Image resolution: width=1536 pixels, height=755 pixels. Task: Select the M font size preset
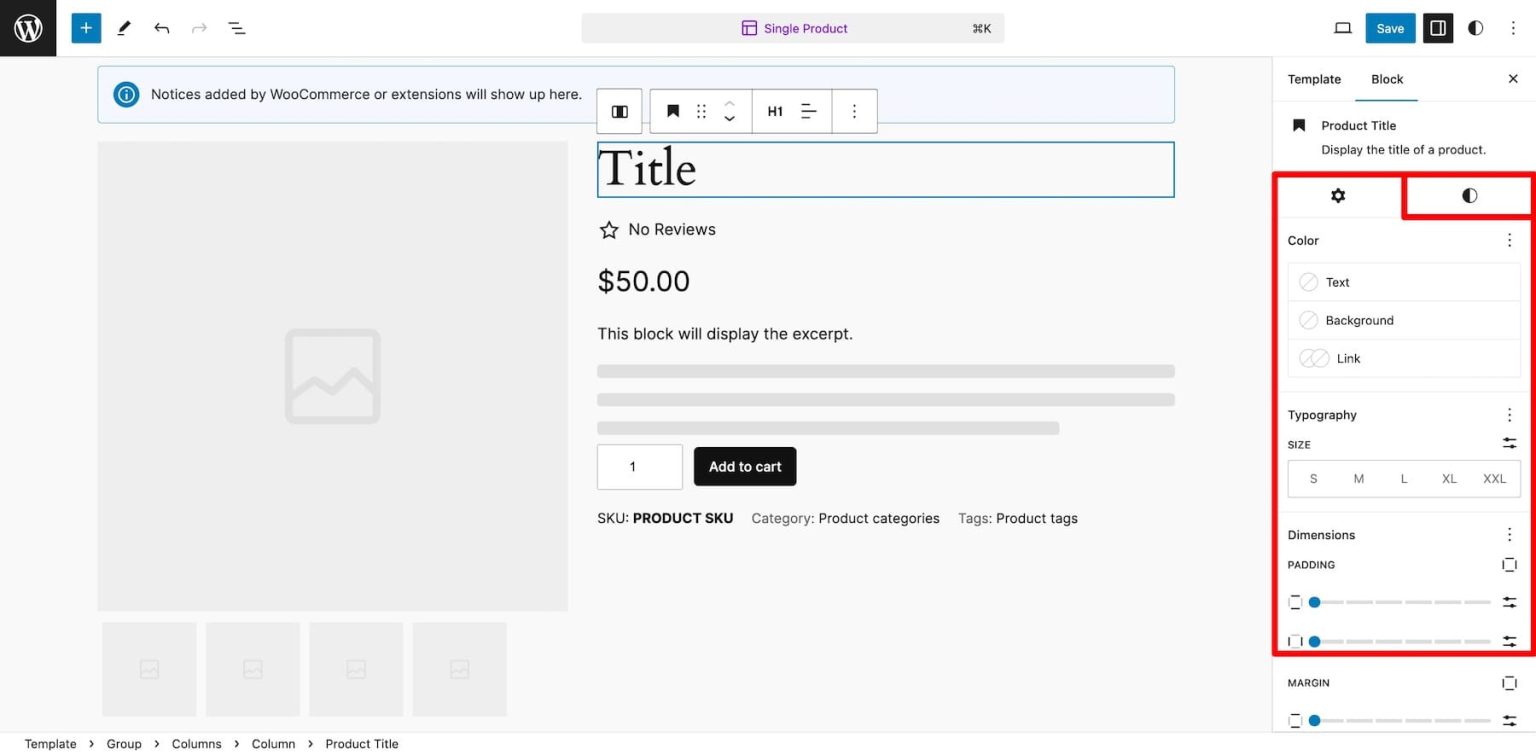pyautogui.click(x=1358, y=478)
